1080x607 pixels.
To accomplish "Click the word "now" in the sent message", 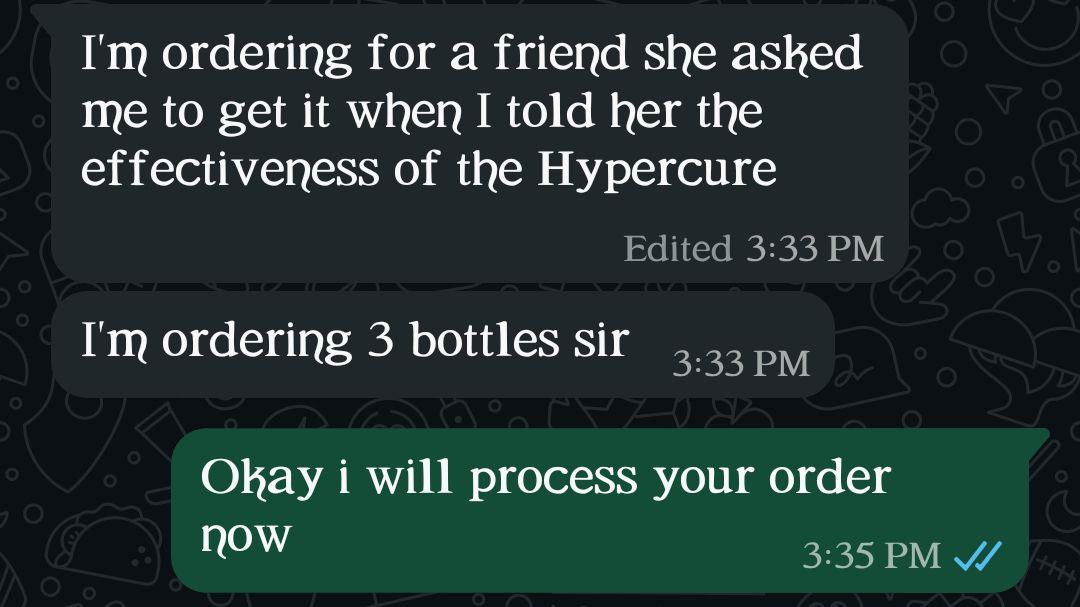I will pyautogui.click(x=247, y=536).
